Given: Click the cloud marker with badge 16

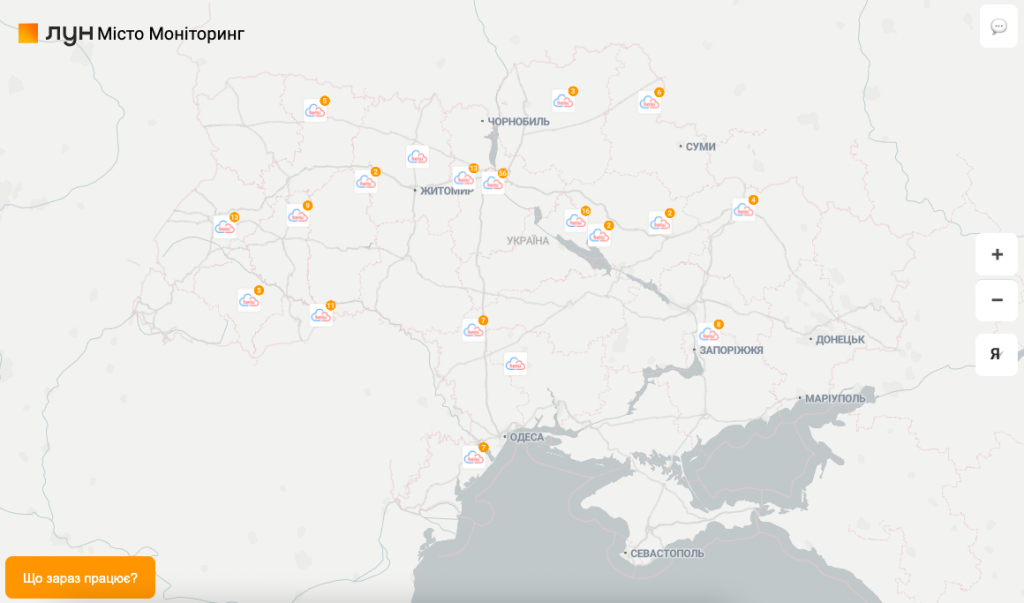Looking at the screenshot, I should [574, 220].
